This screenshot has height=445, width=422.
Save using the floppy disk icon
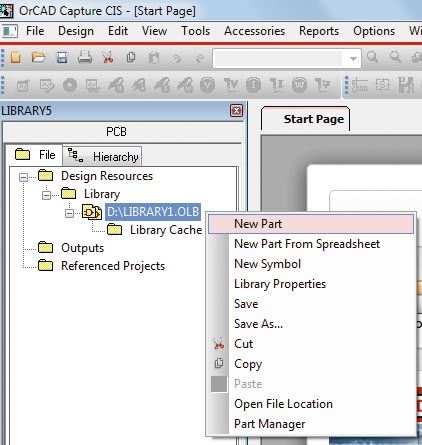[x=62, y=58]
